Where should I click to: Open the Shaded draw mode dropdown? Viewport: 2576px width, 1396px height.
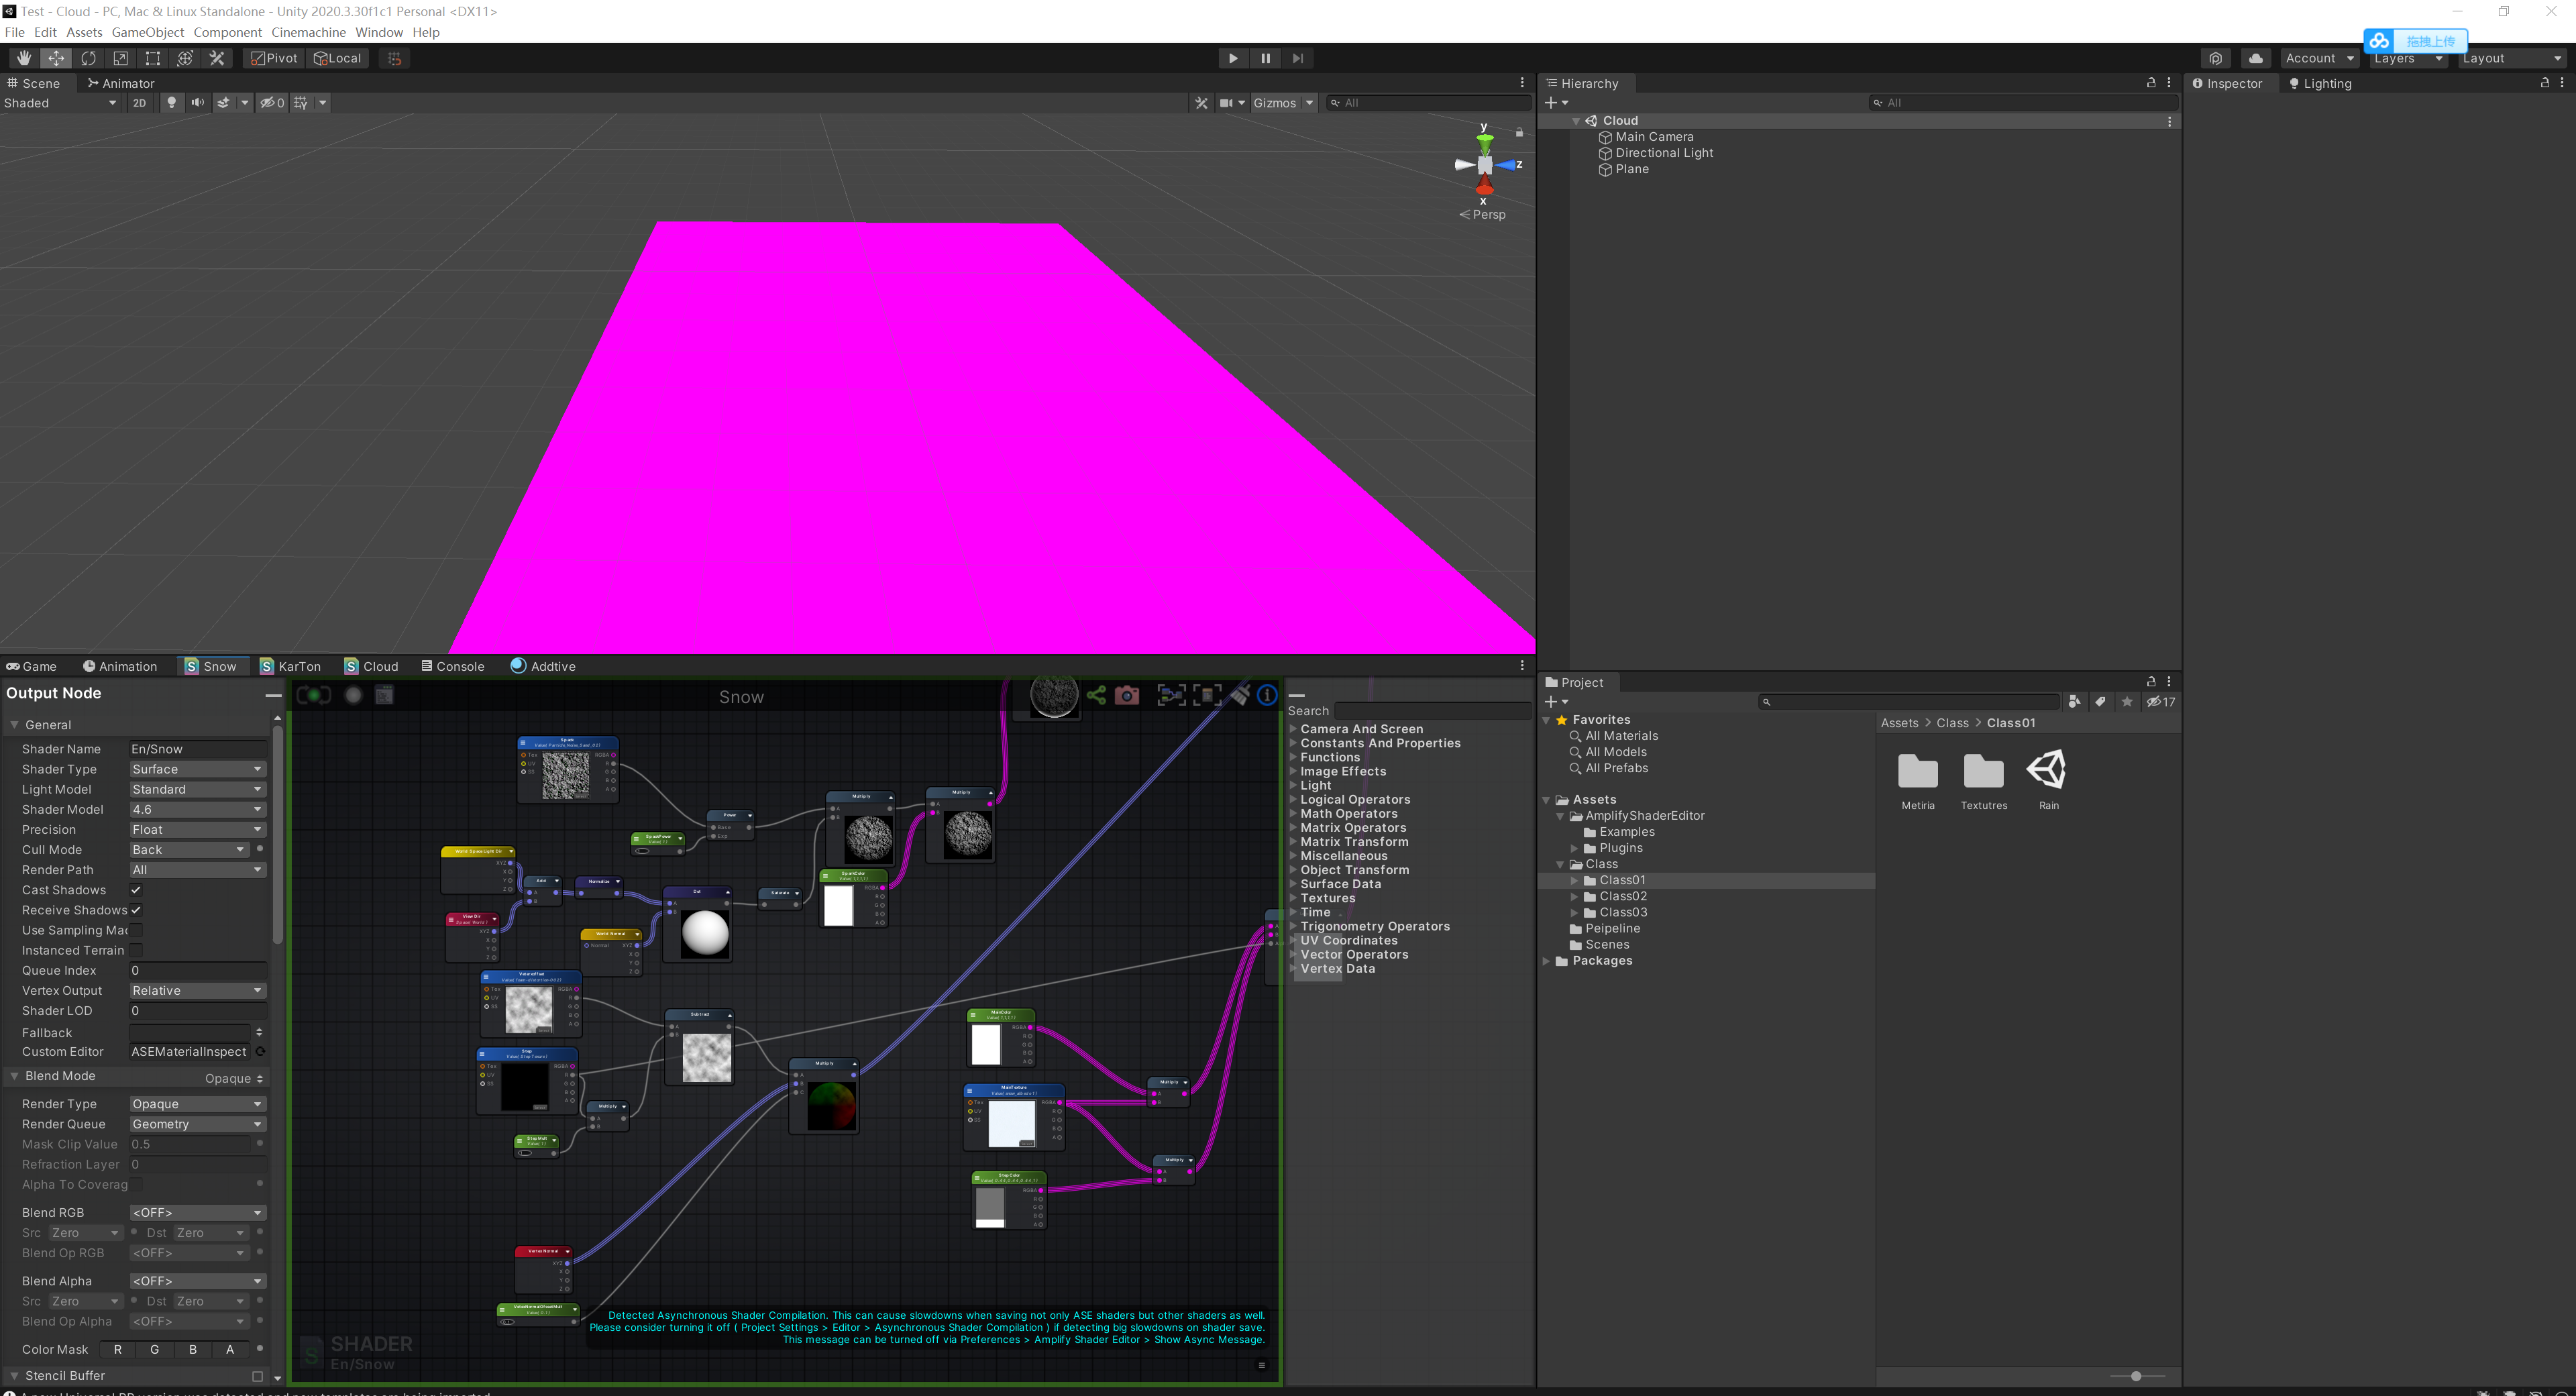[x=60, y=103]
